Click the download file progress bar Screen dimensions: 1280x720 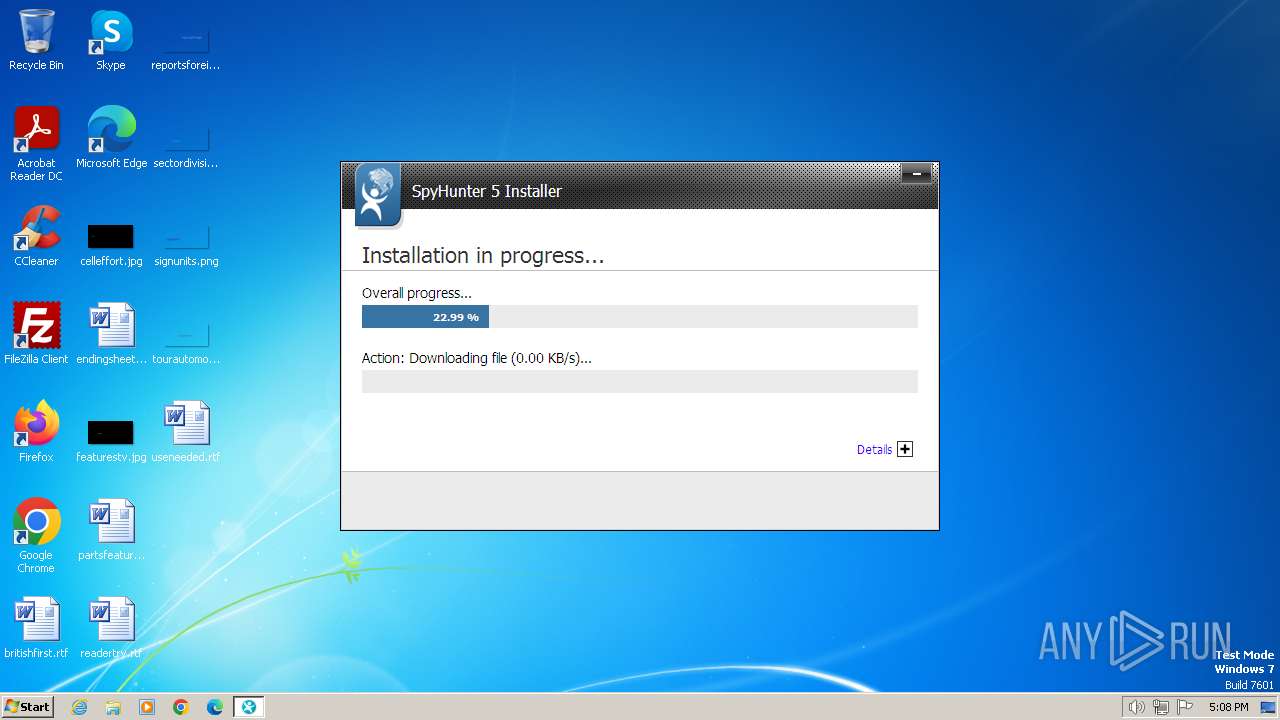(639, 381)
